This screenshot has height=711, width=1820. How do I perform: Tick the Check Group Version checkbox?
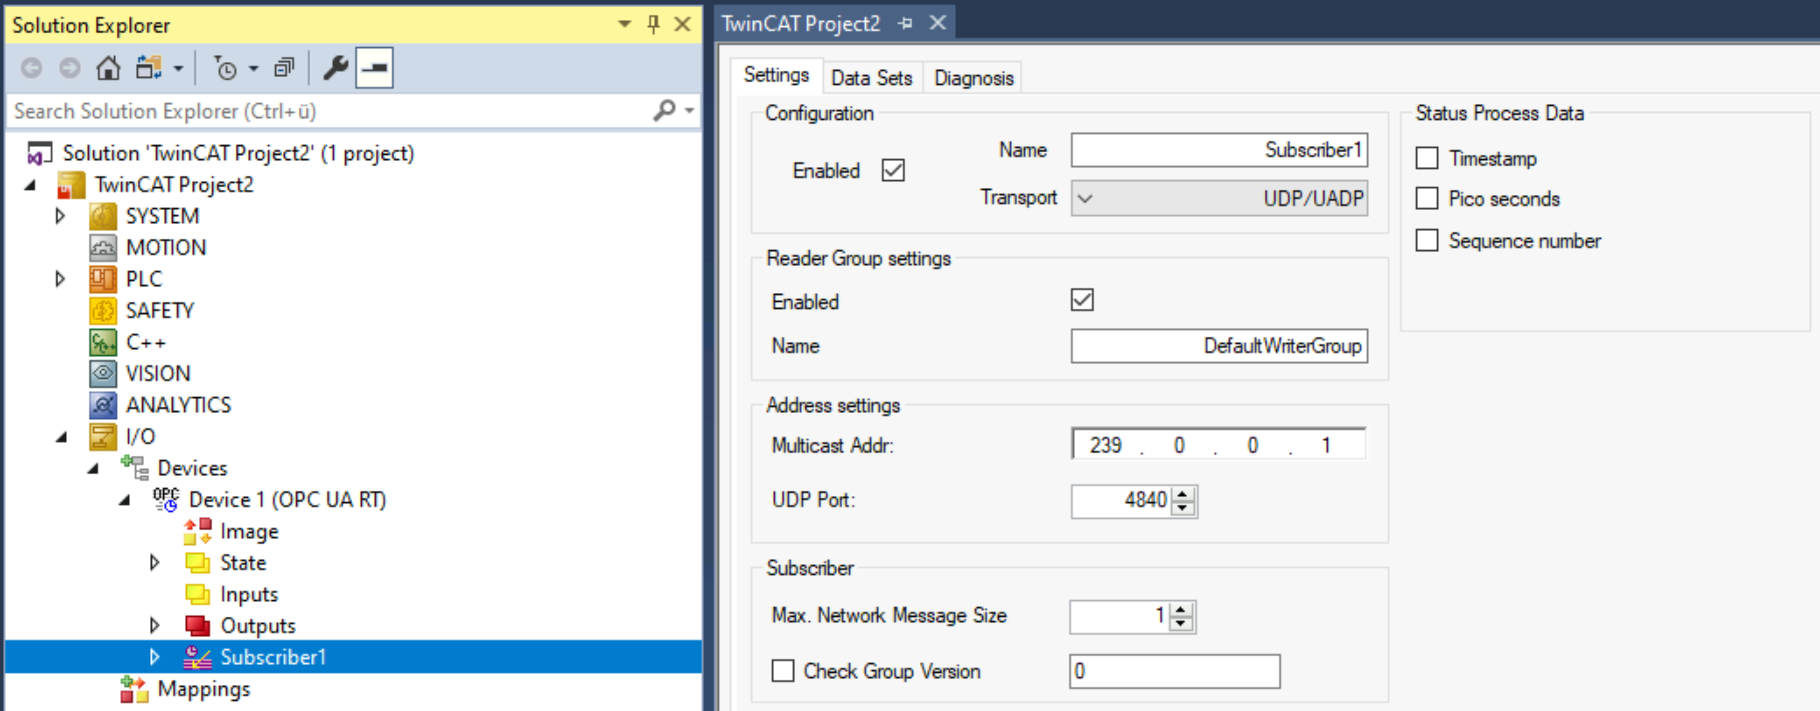pyautogui.click(x=783, y=671)
